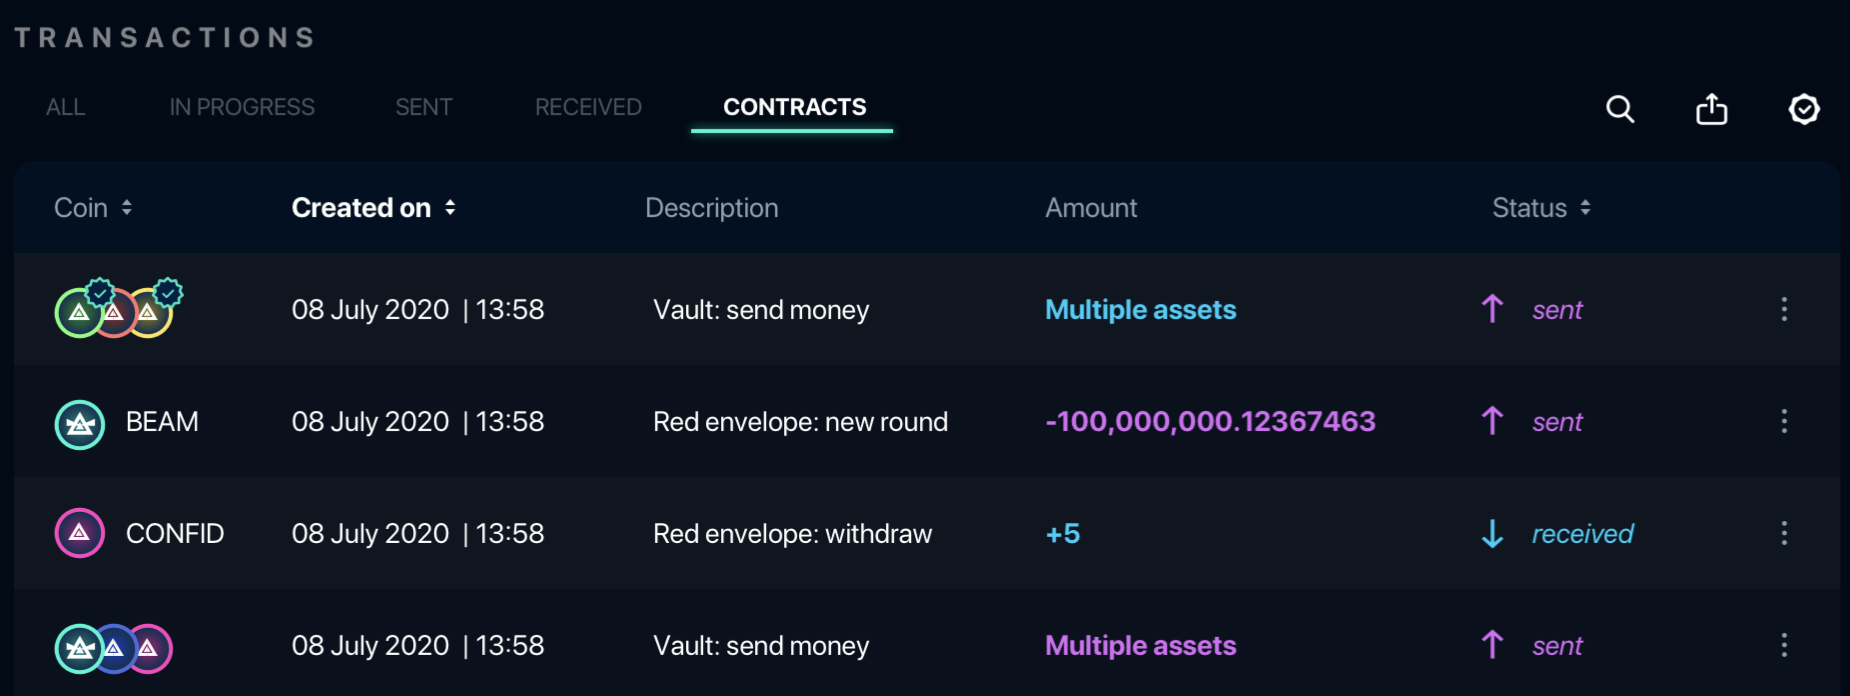The width and height of the screenshot is (1850, 696).
Task: Click the received arrow on CONFID row
Action: tap(1492, 534)
